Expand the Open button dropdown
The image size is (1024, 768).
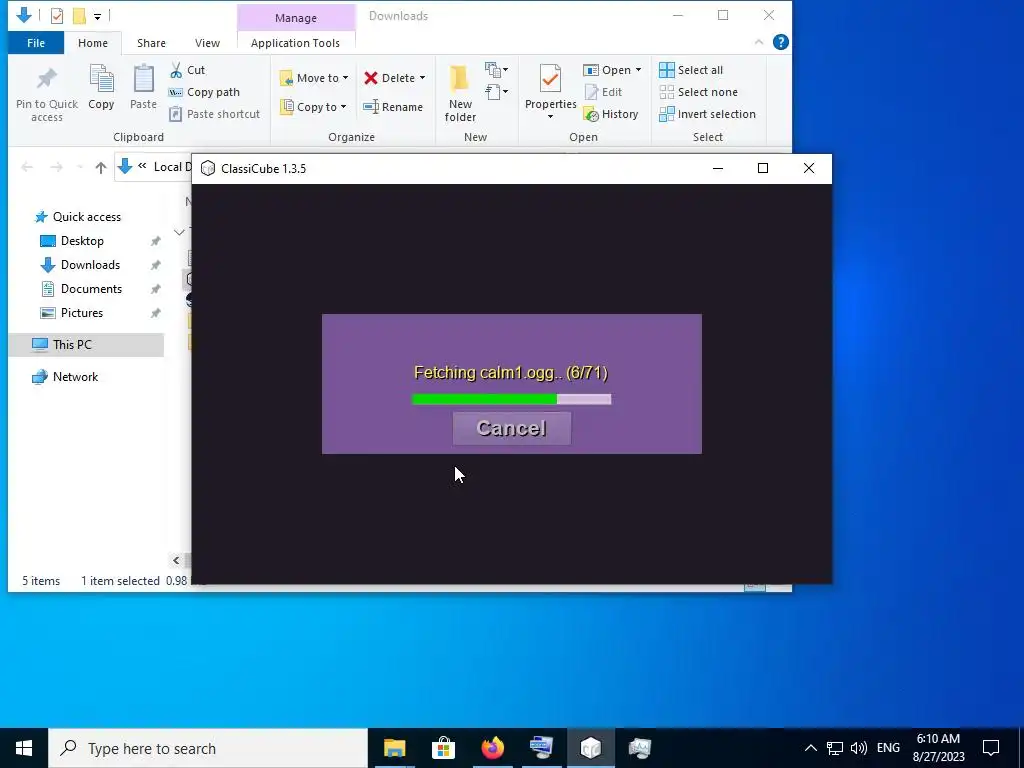pyautogui.click(x=638, y=70)
